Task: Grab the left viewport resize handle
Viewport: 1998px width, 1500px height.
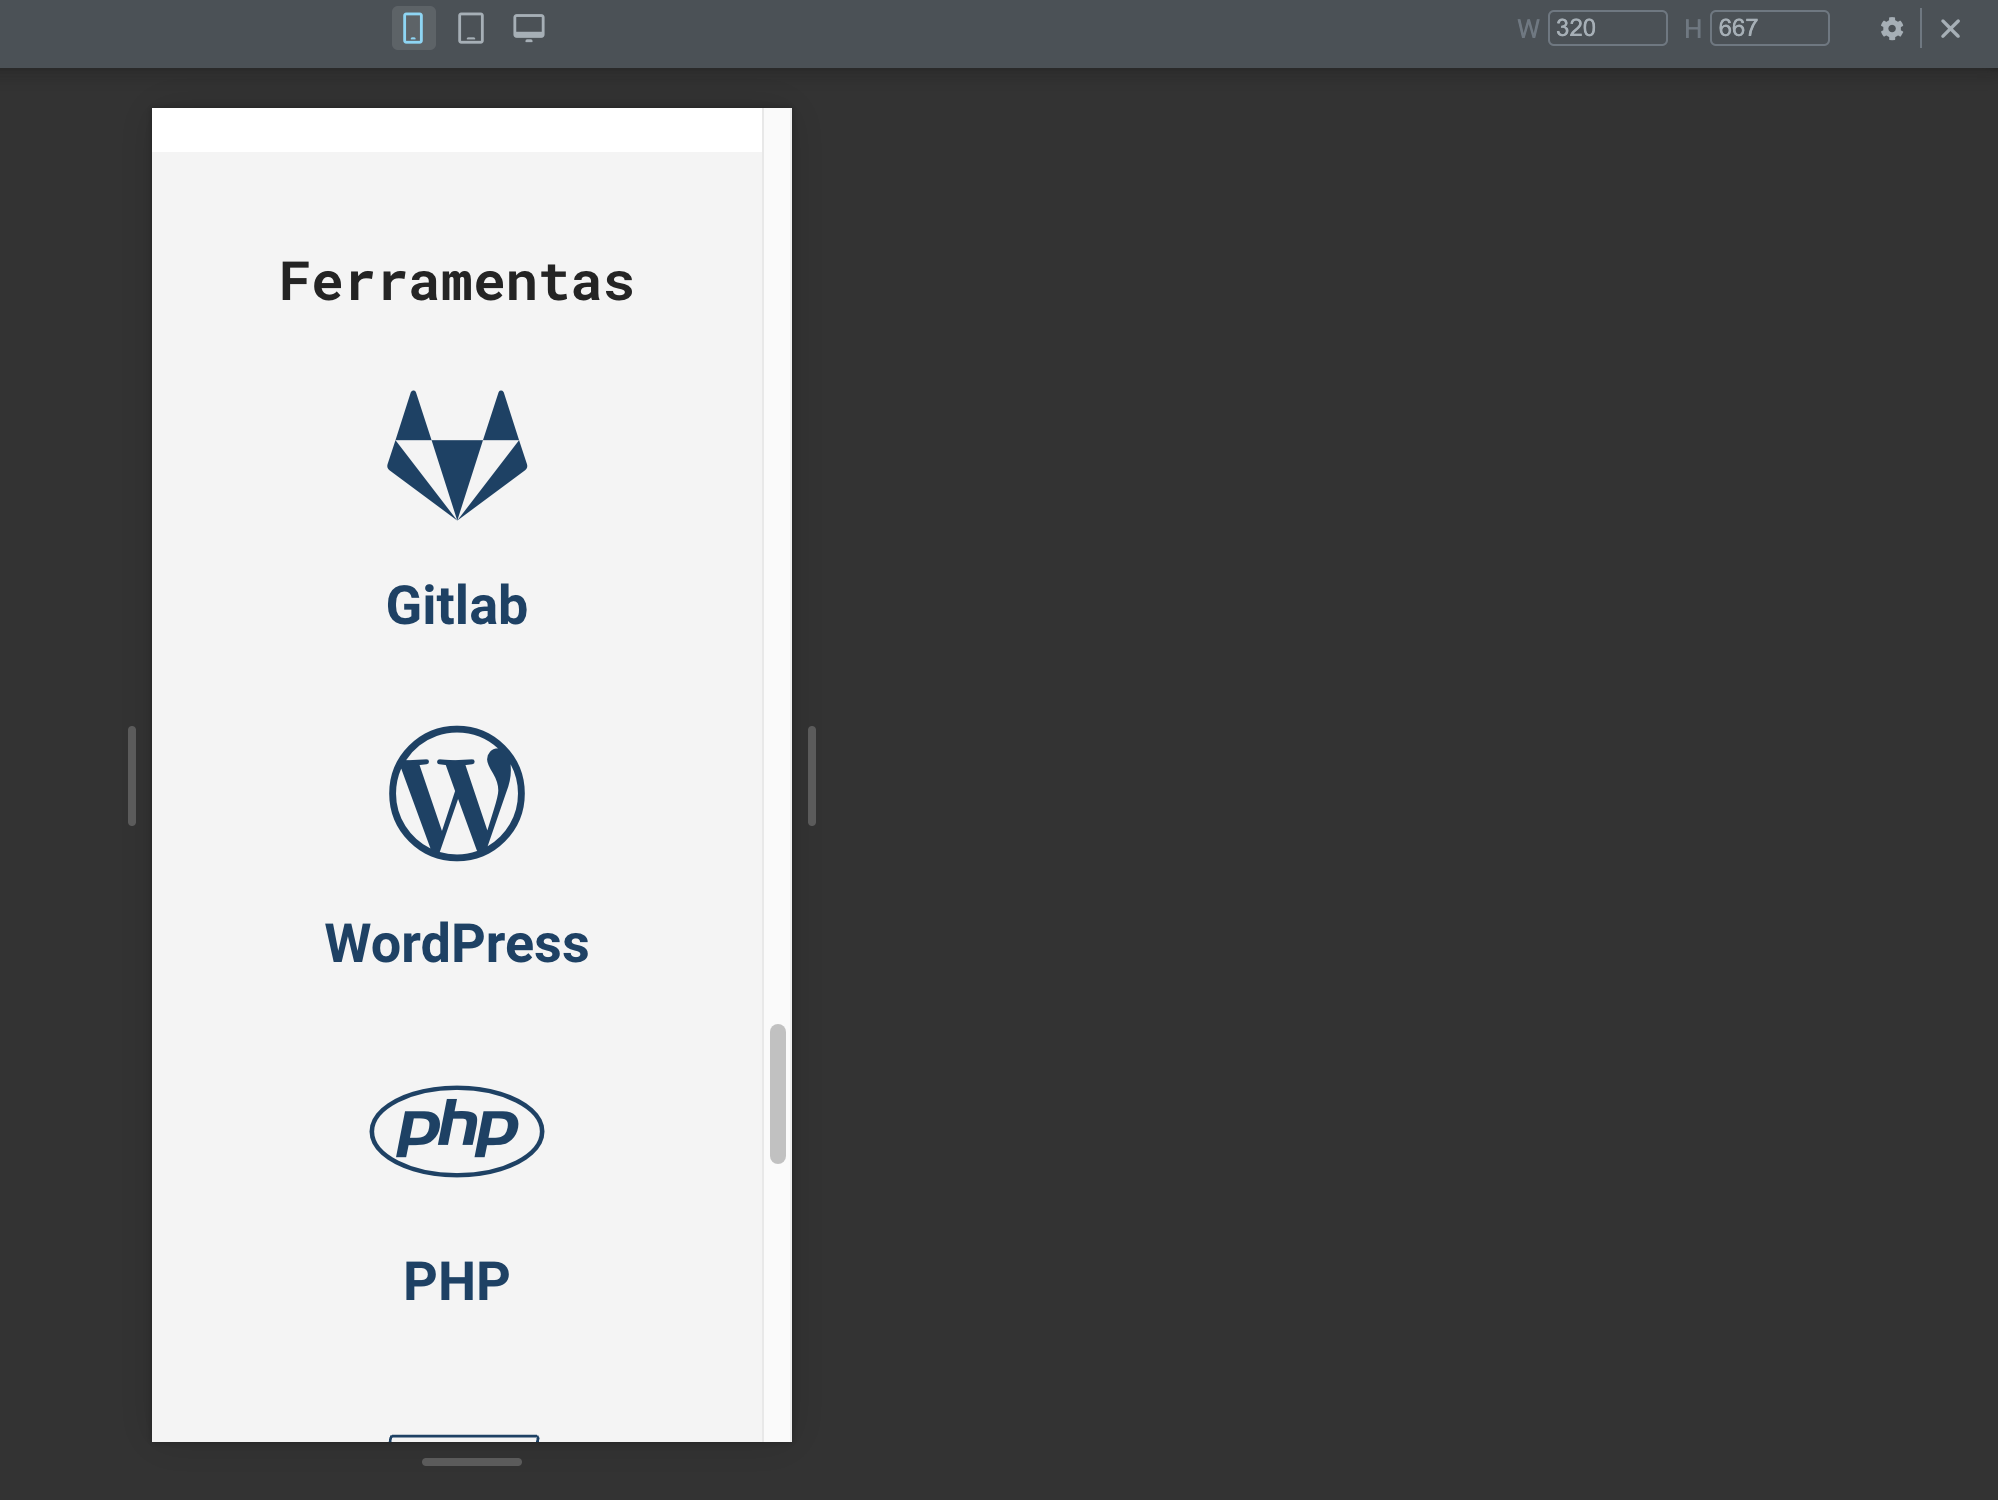Action: click(x=132, y=776)
